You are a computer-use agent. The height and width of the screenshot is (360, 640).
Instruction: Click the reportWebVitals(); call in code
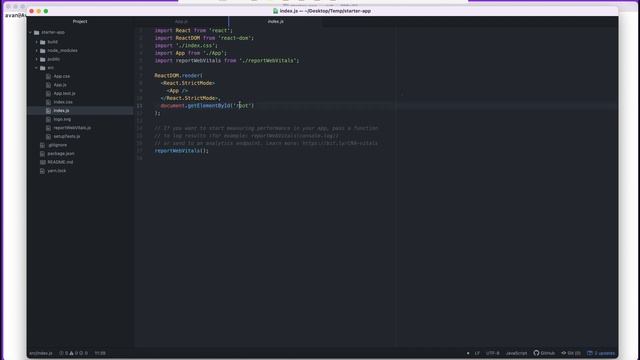pos(181,151)
